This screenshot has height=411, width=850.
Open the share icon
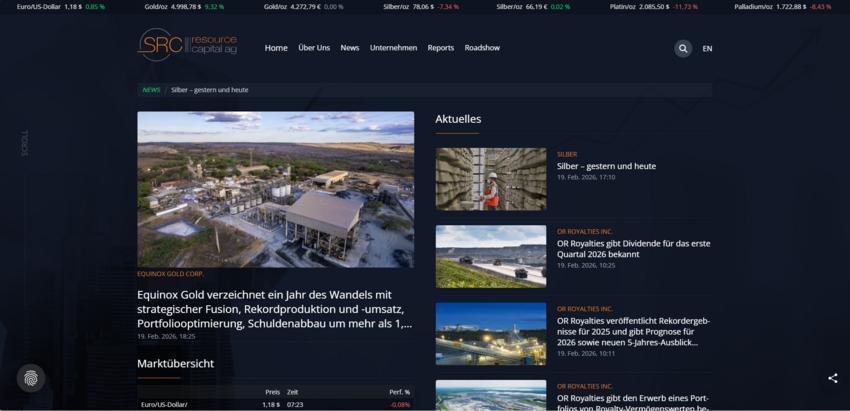[832, 378]
